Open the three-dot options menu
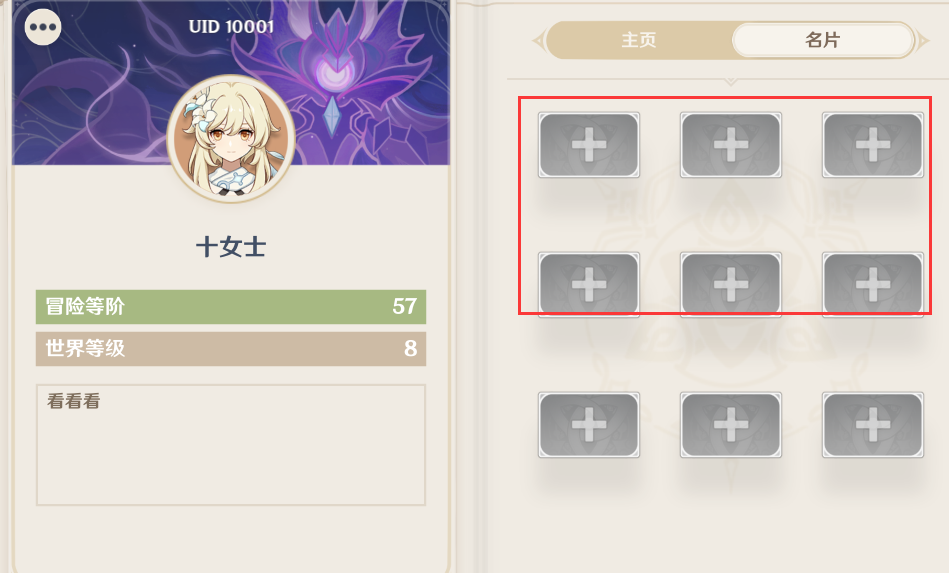Screen dimensions: 949x573 click(x=43, y=27)
